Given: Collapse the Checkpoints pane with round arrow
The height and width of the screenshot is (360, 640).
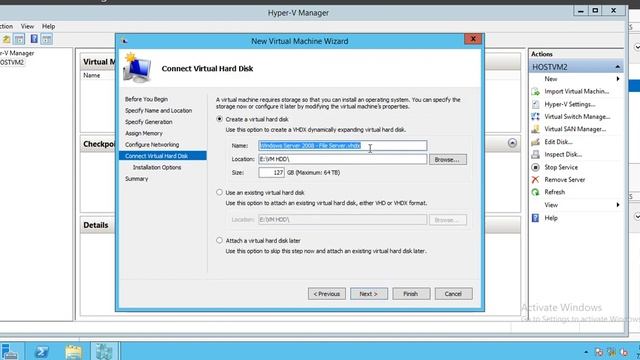Looking at the screenshot, I should 512,143.
